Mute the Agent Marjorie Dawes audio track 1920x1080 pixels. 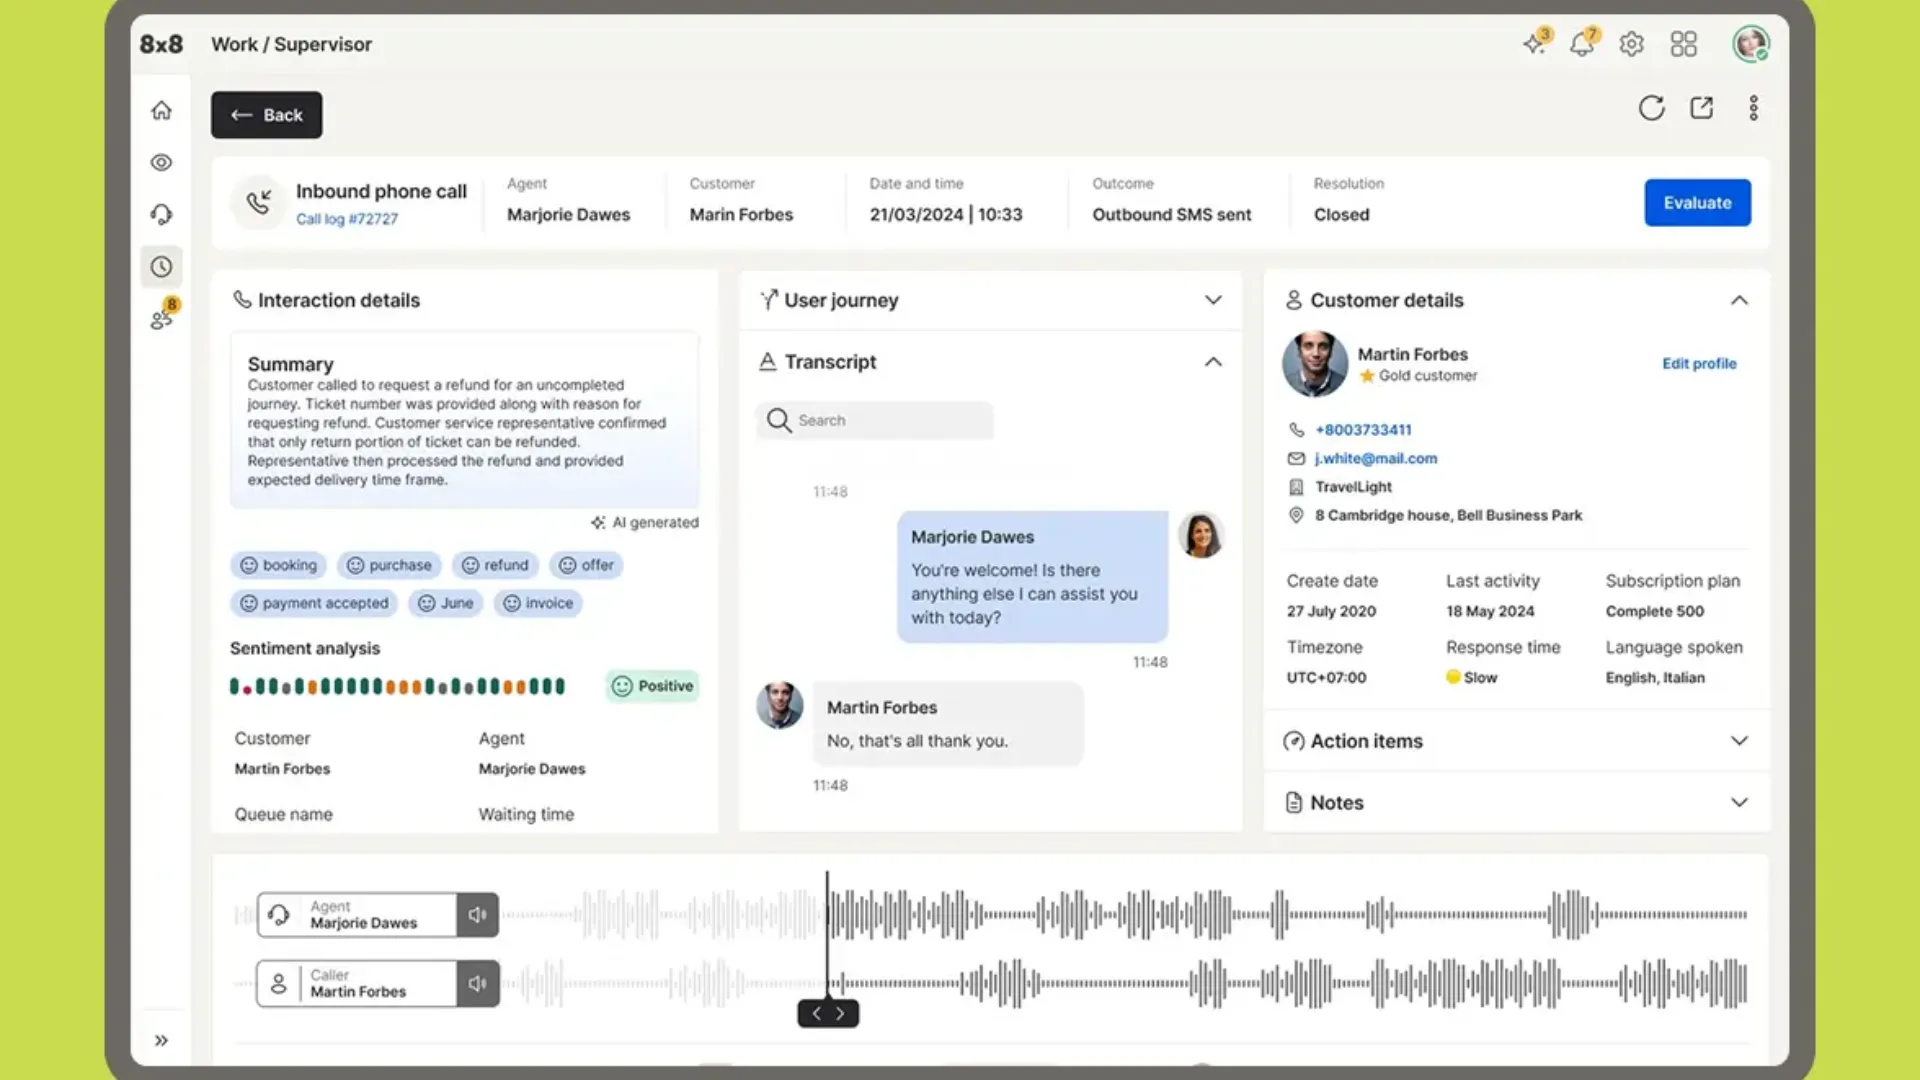pos(477,915)
